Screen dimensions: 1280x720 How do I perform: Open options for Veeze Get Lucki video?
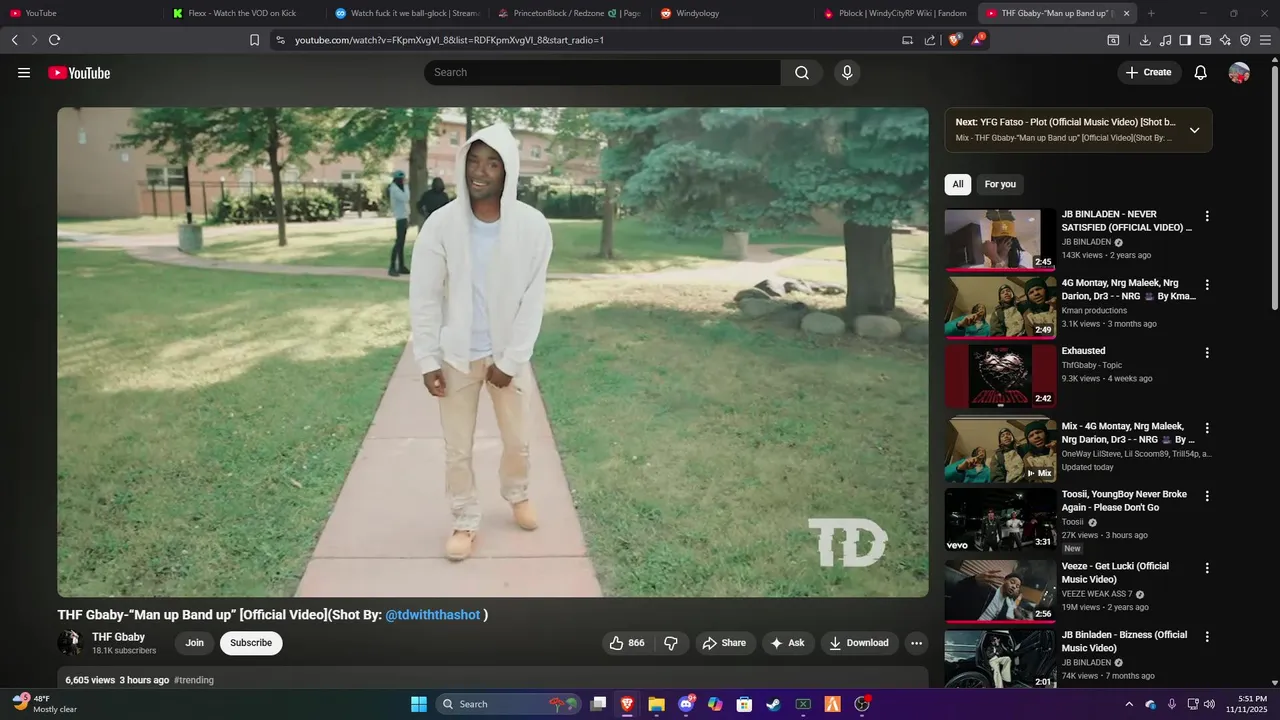point(1207,568)
